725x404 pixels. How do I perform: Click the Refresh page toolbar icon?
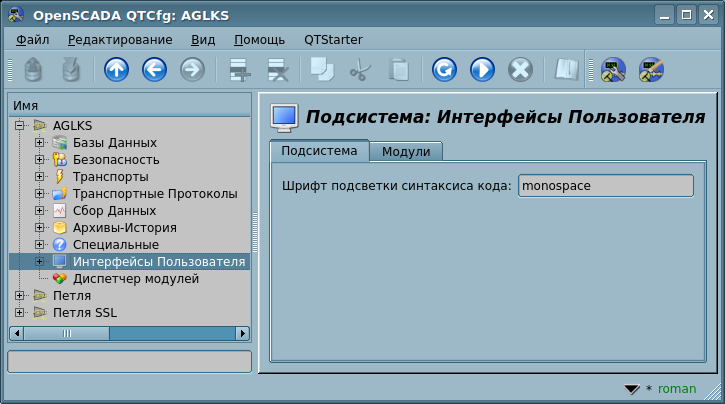[444, 70]
